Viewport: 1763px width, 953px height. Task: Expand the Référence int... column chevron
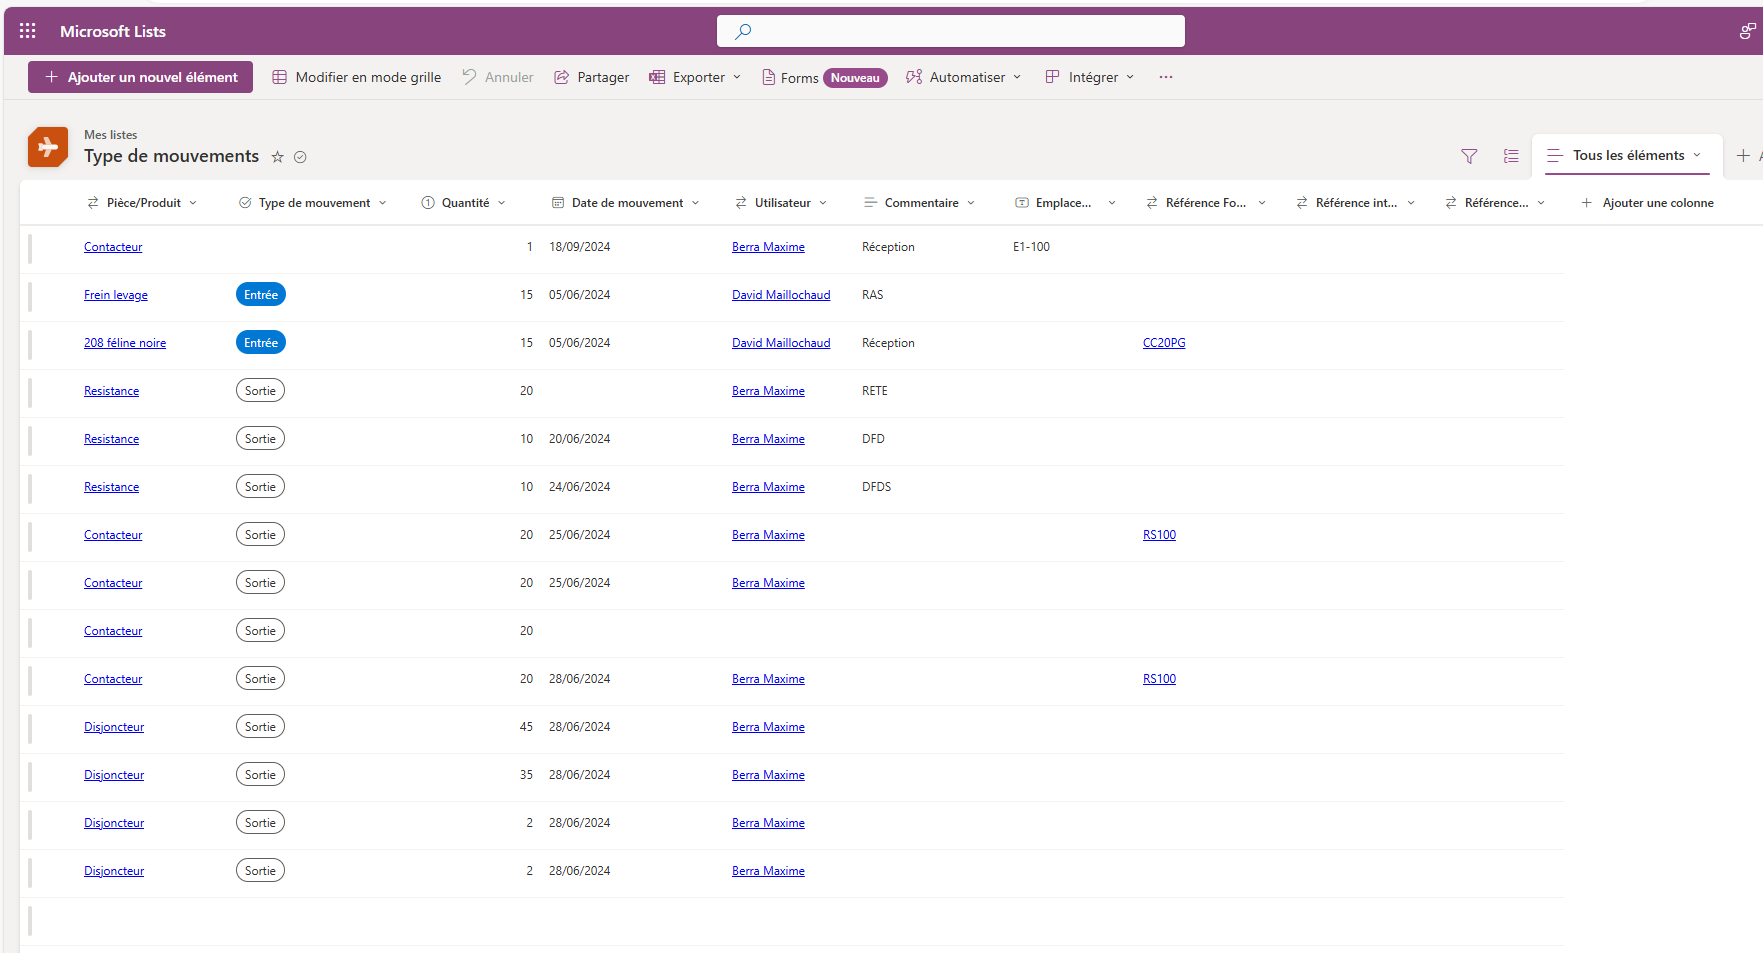pos(1411,203)
